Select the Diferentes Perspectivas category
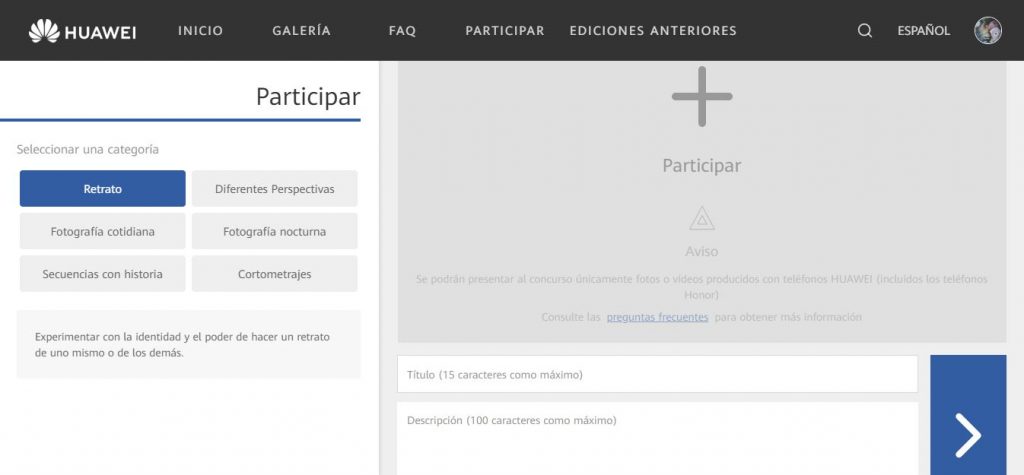1024x475 pixels. (274, 189)
